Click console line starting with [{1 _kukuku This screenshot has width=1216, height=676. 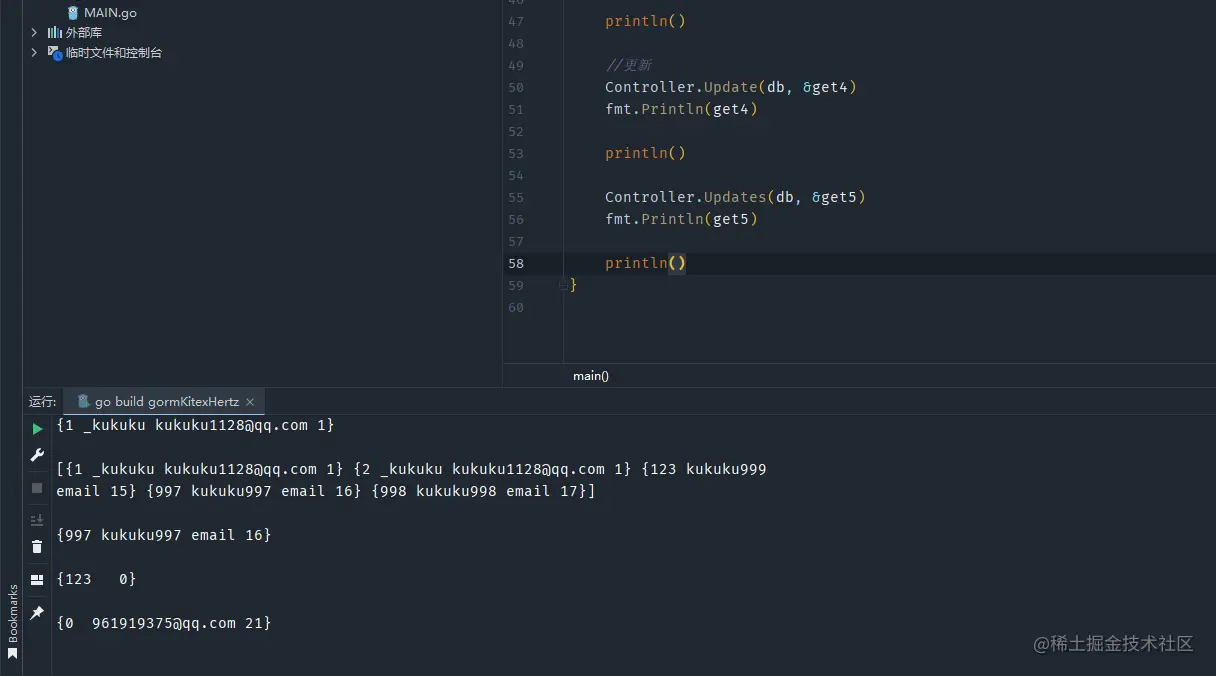[411, 469]
